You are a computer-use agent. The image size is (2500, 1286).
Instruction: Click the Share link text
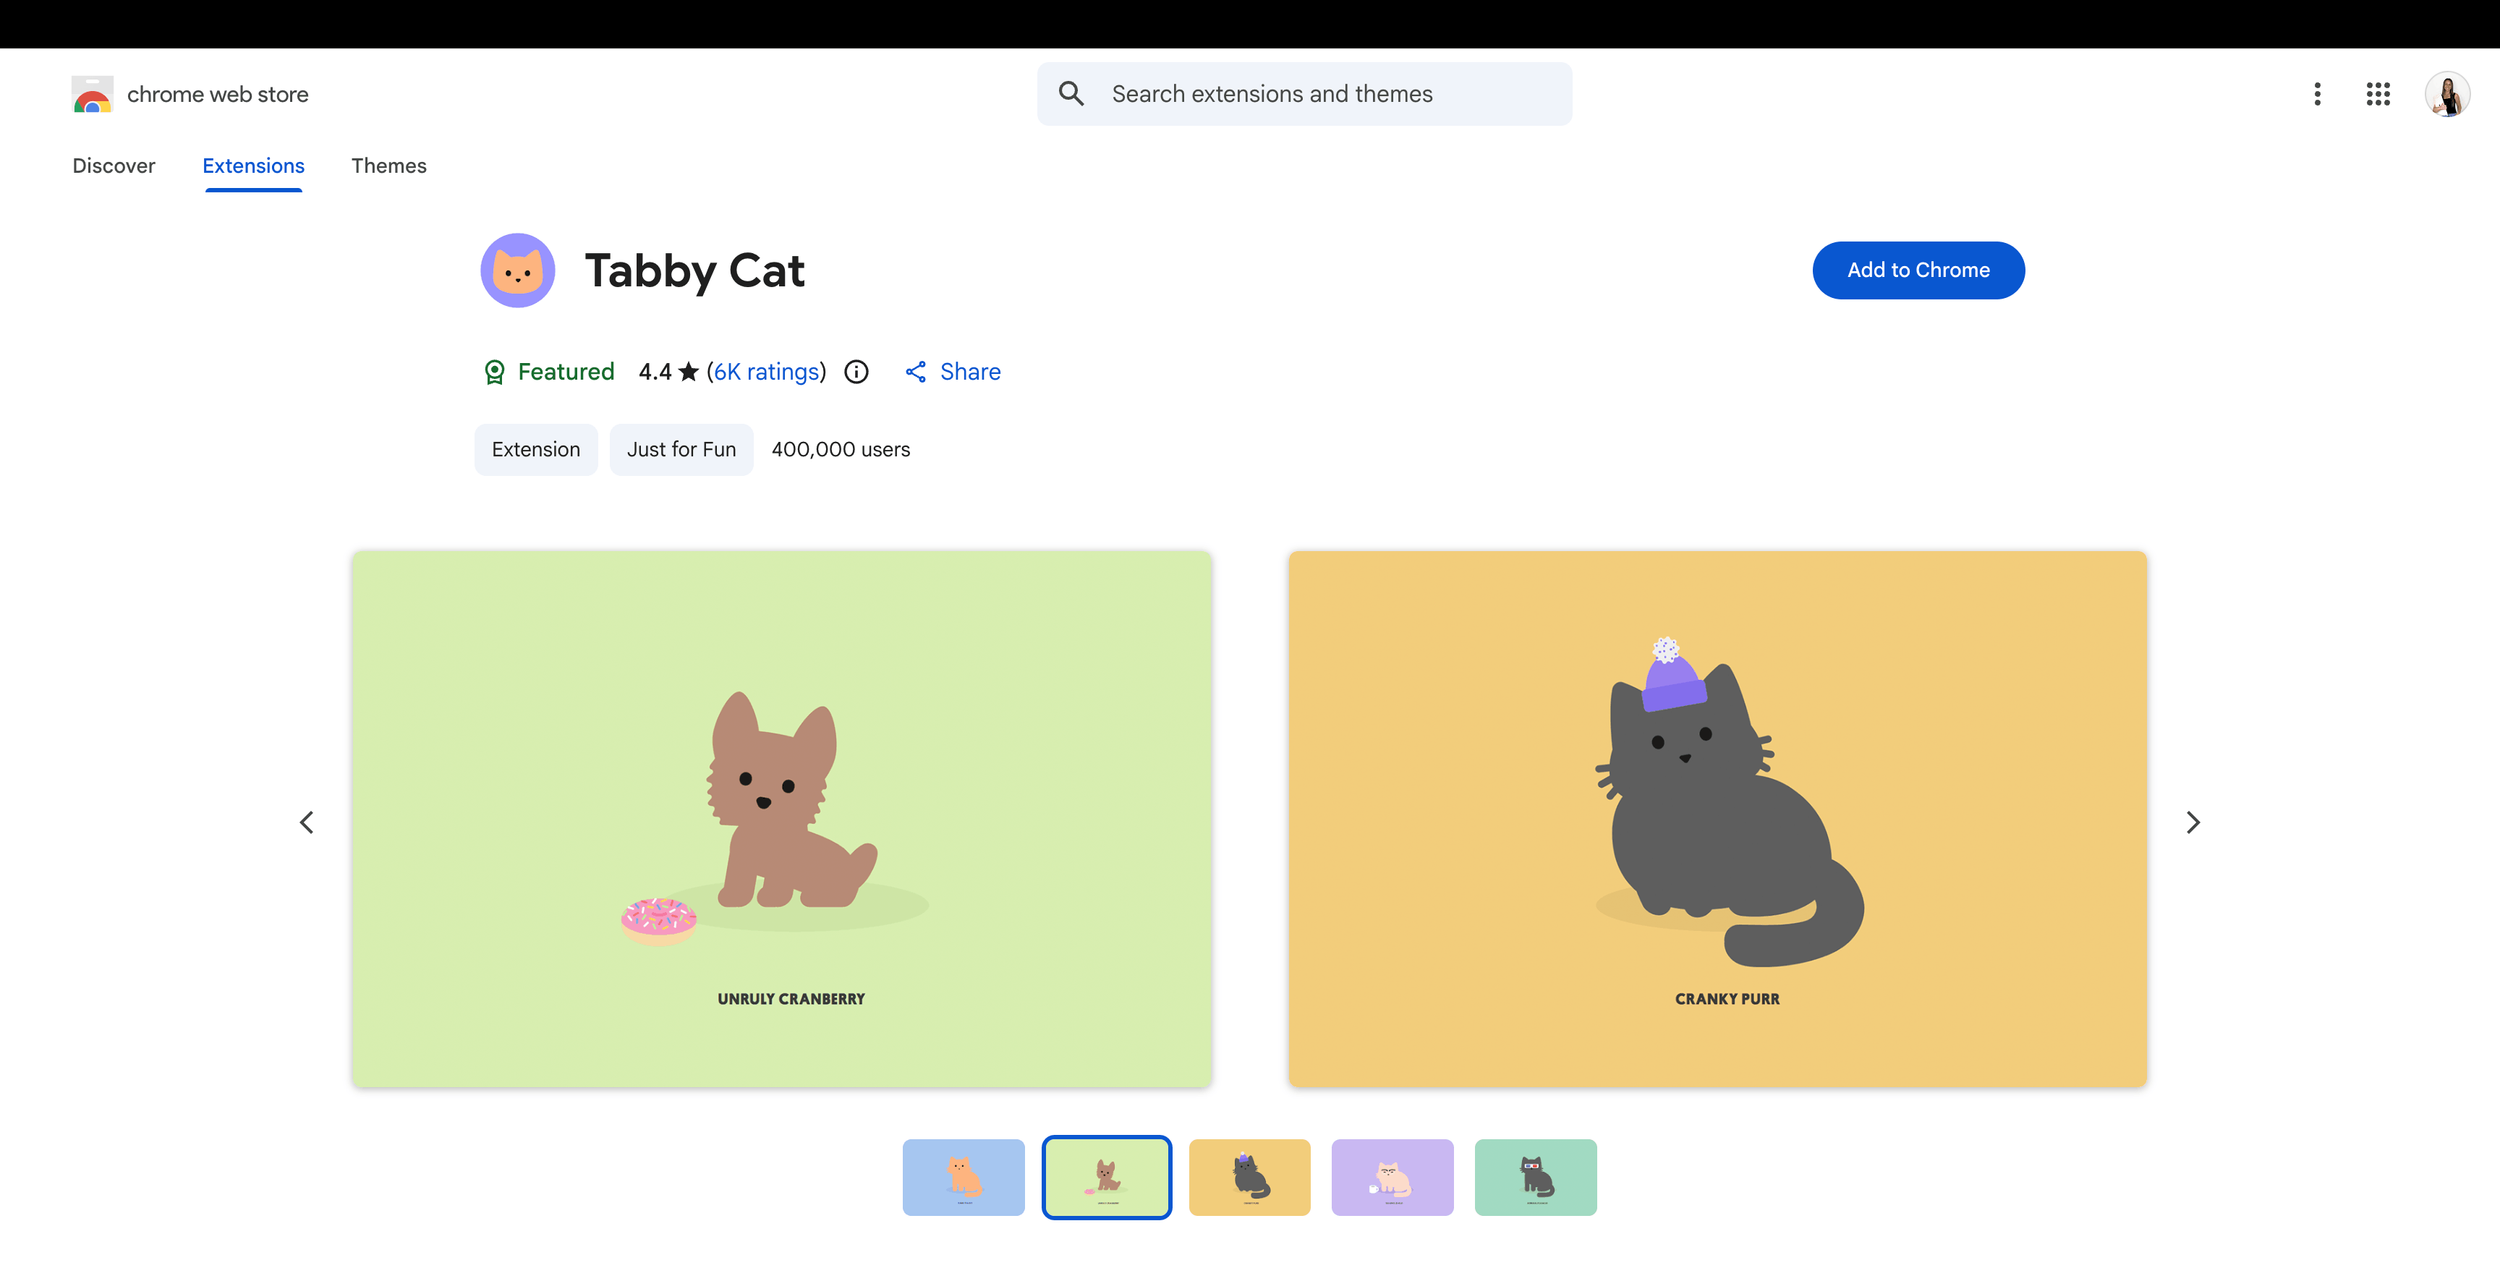[x=970, y=372]
